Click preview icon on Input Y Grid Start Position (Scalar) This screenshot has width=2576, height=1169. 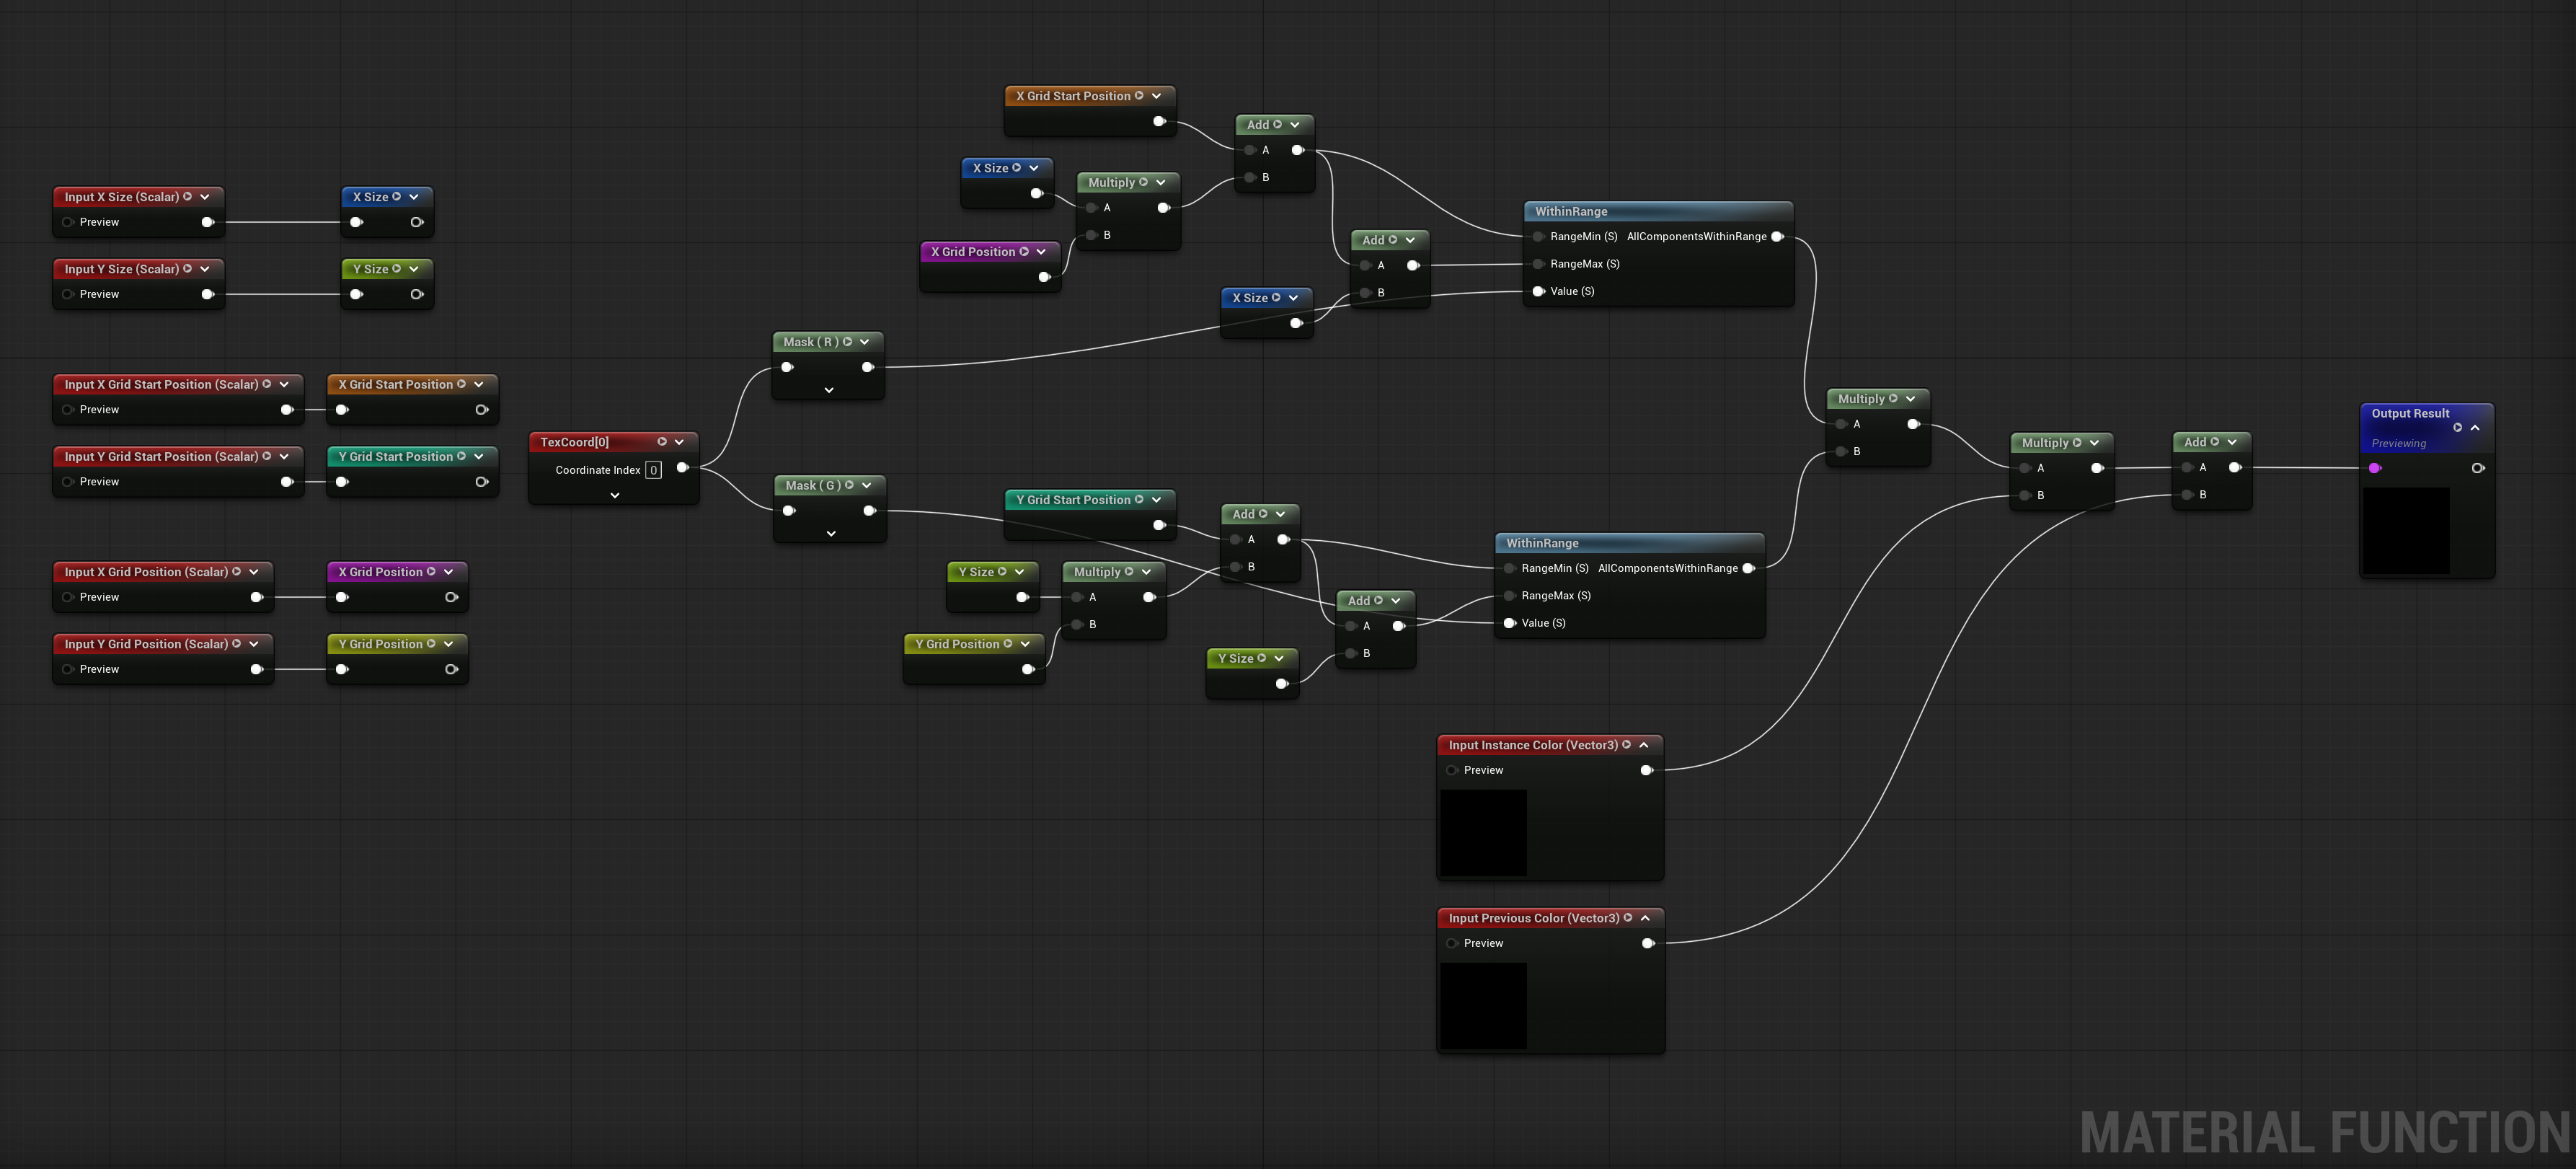point(266,456)
